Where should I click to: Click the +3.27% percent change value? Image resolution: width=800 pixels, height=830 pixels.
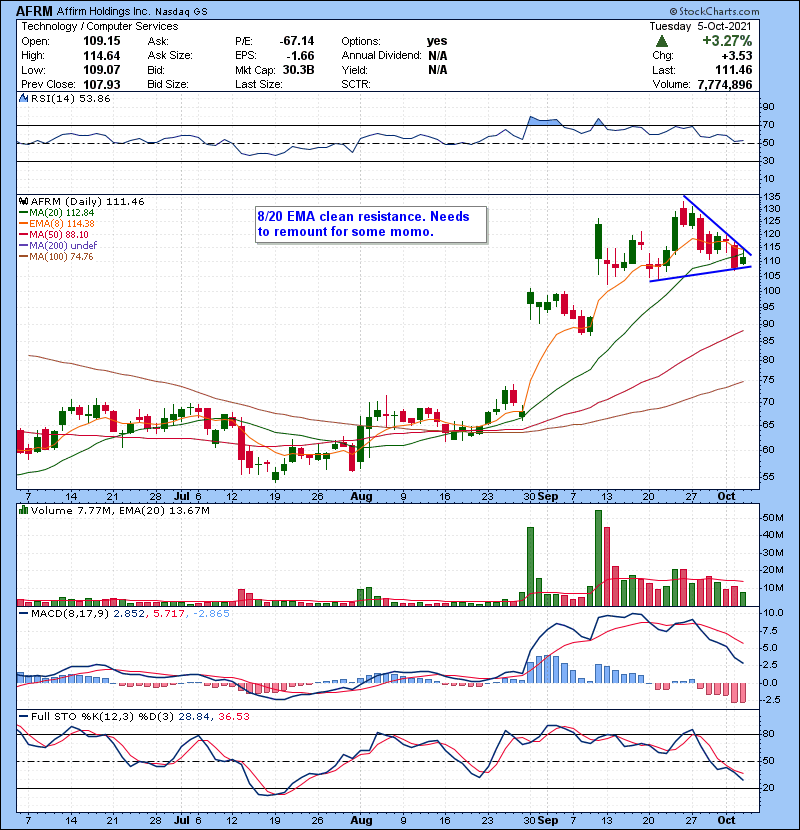727,41
